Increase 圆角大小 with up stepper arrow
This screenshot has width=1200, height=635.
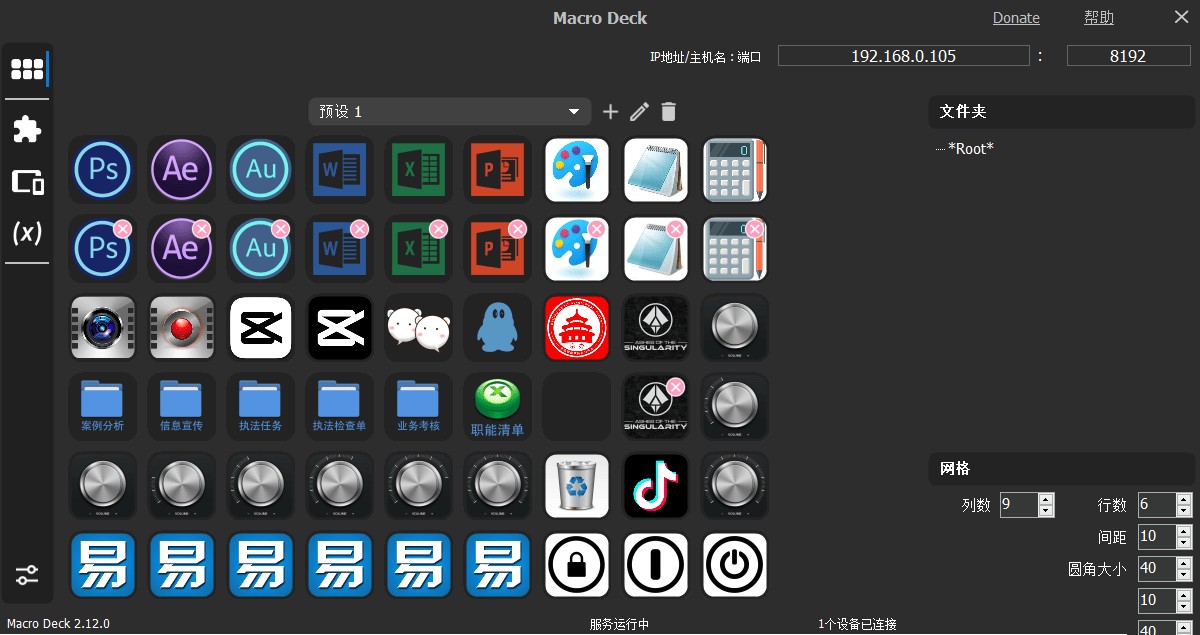[x=1184, y=563]
